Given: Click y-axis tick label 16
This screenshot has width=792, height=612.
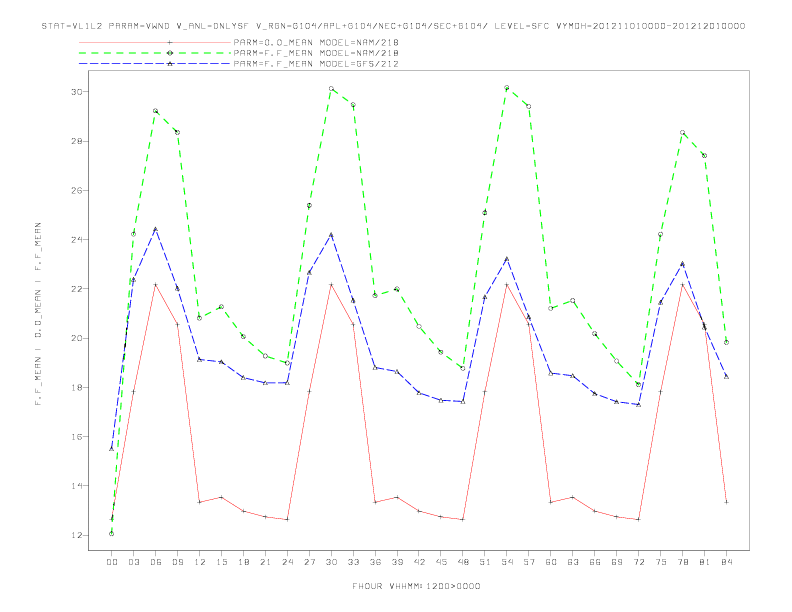Looking at the screenshot, I should [76, 437].
